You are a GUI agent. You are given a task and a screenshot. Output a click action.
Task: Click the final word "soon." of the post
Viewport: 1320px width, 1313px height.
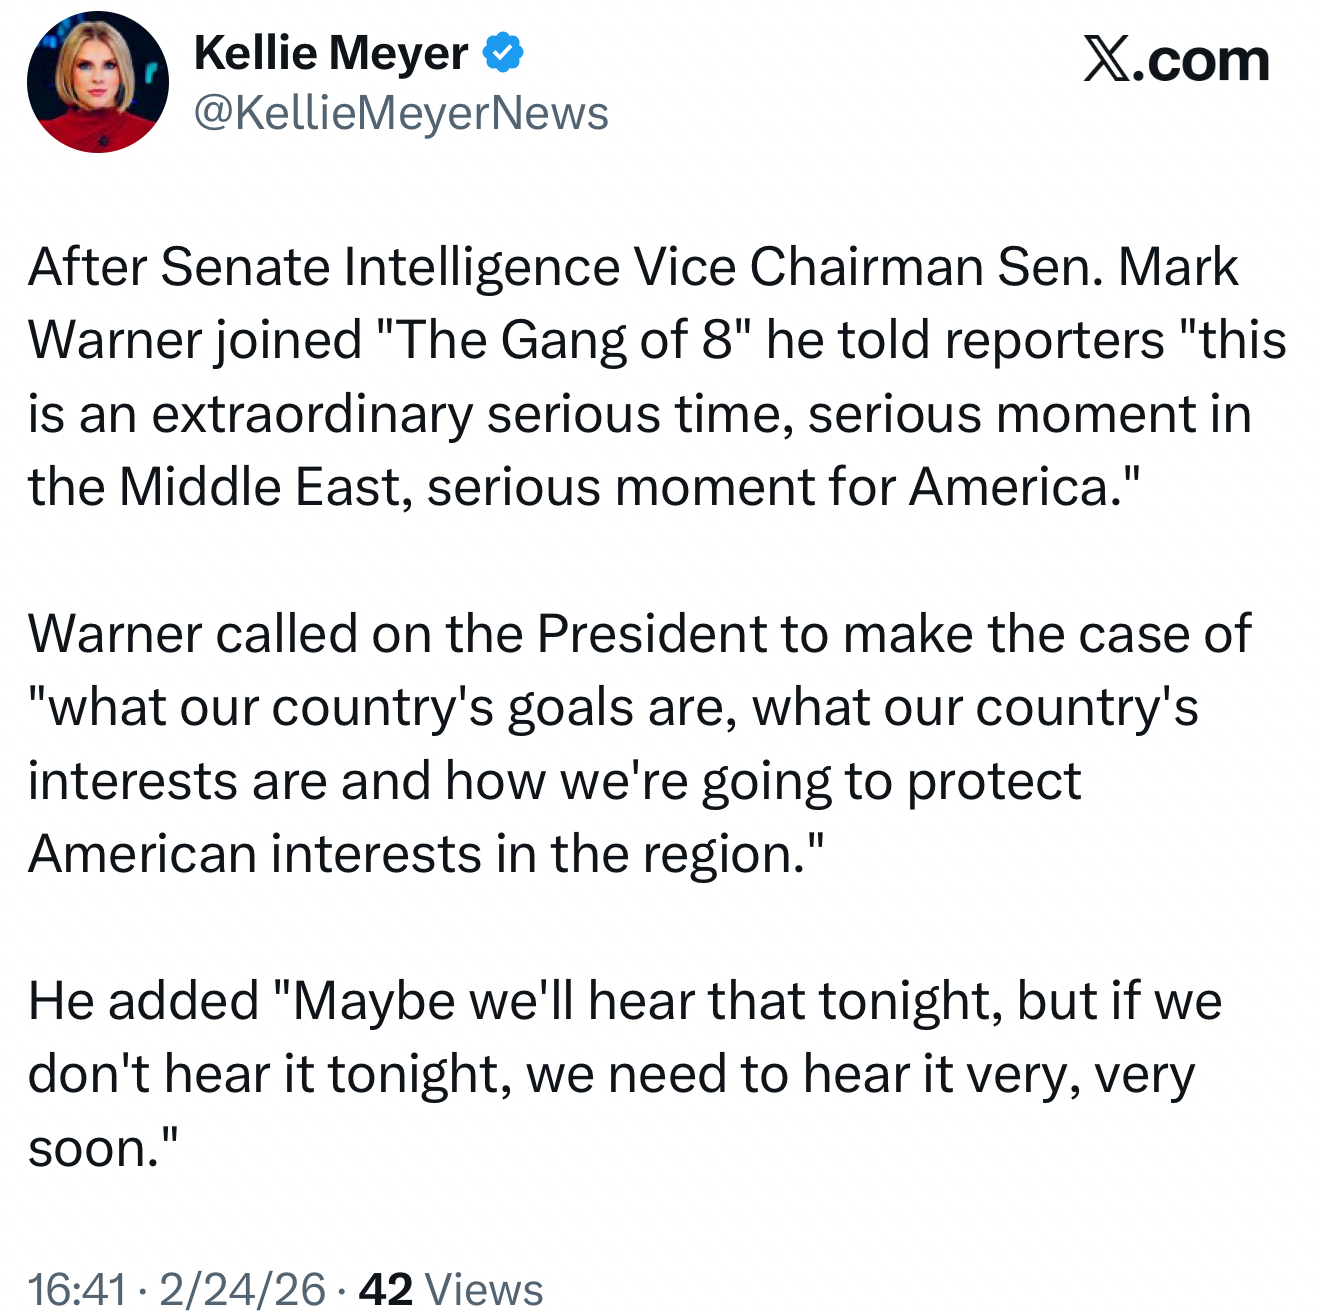pyautogui.click(x=101, y=1148)
